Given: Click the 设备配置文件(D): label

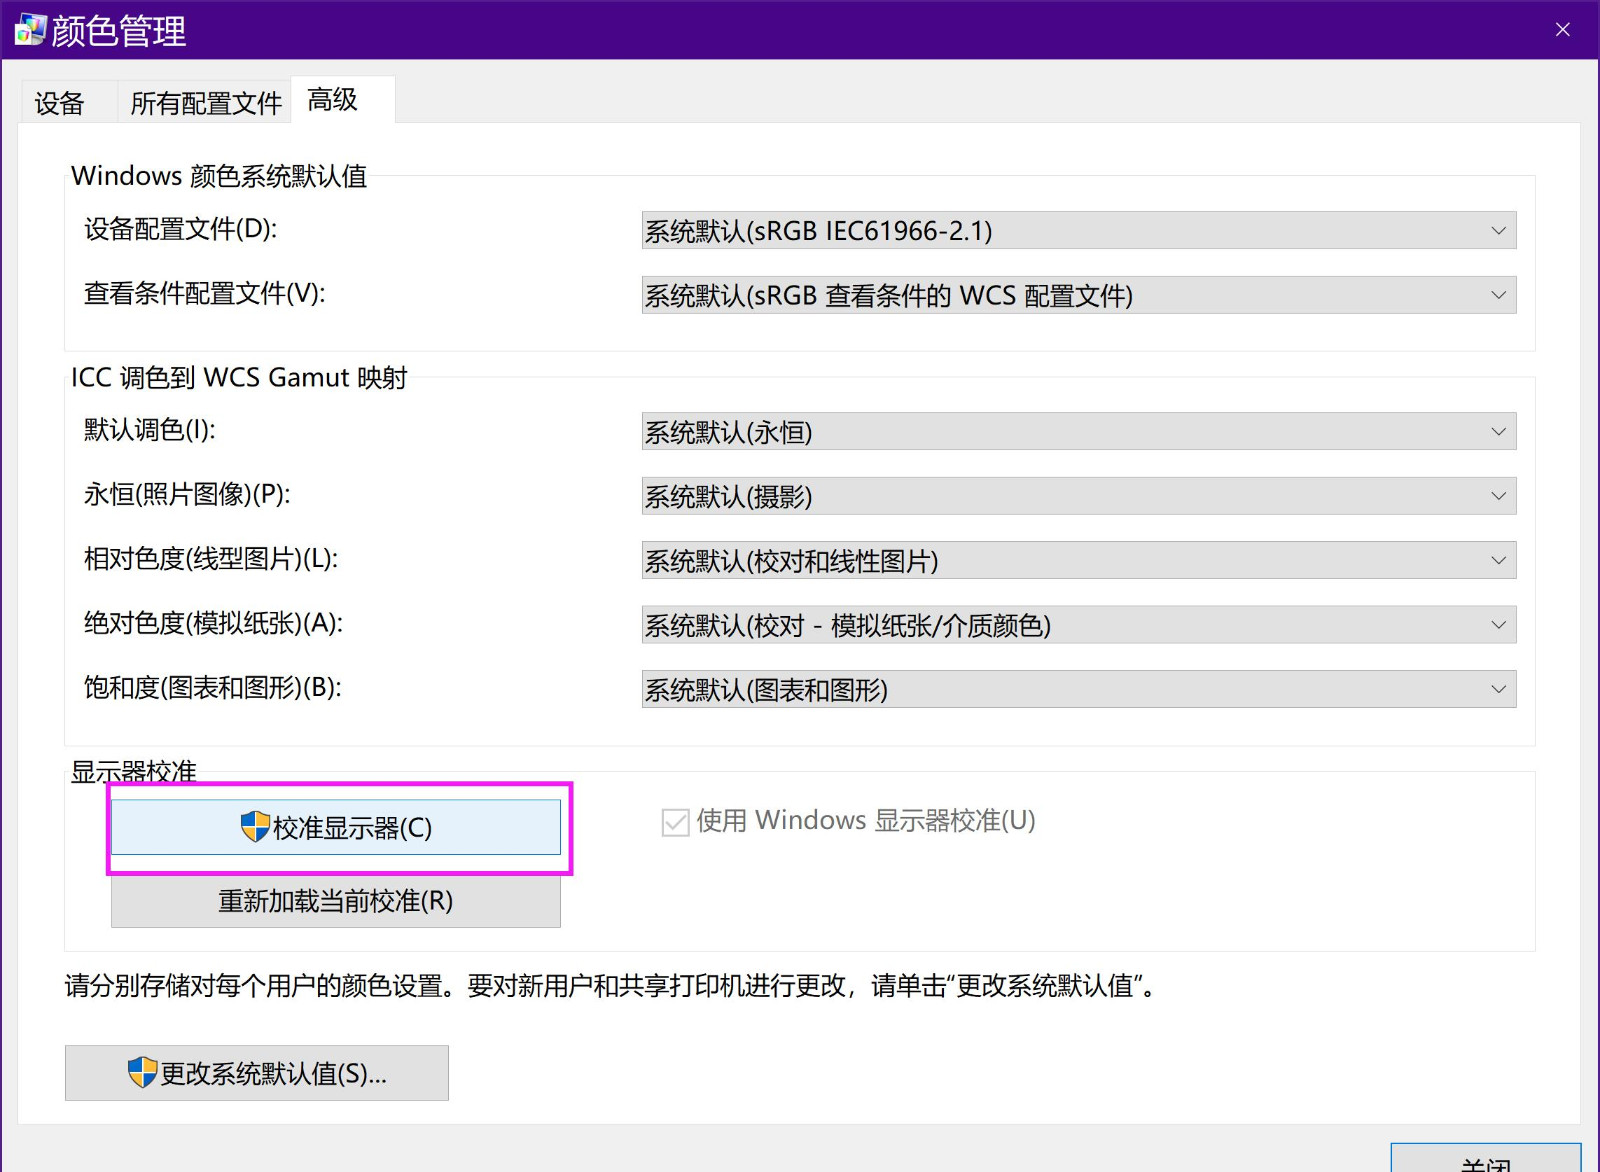Looking at the screenshot, I should tap(181, 229).
